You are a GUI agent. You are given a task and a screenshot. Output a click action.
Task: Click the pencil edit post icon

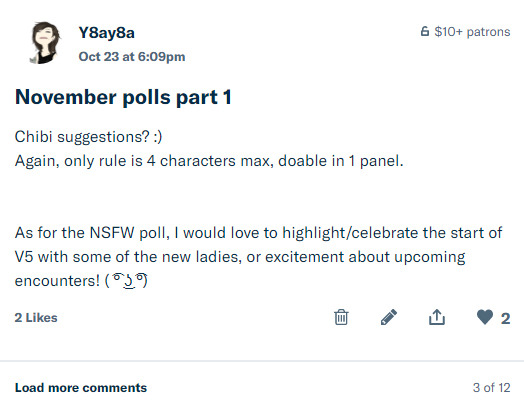click(389, 317)
